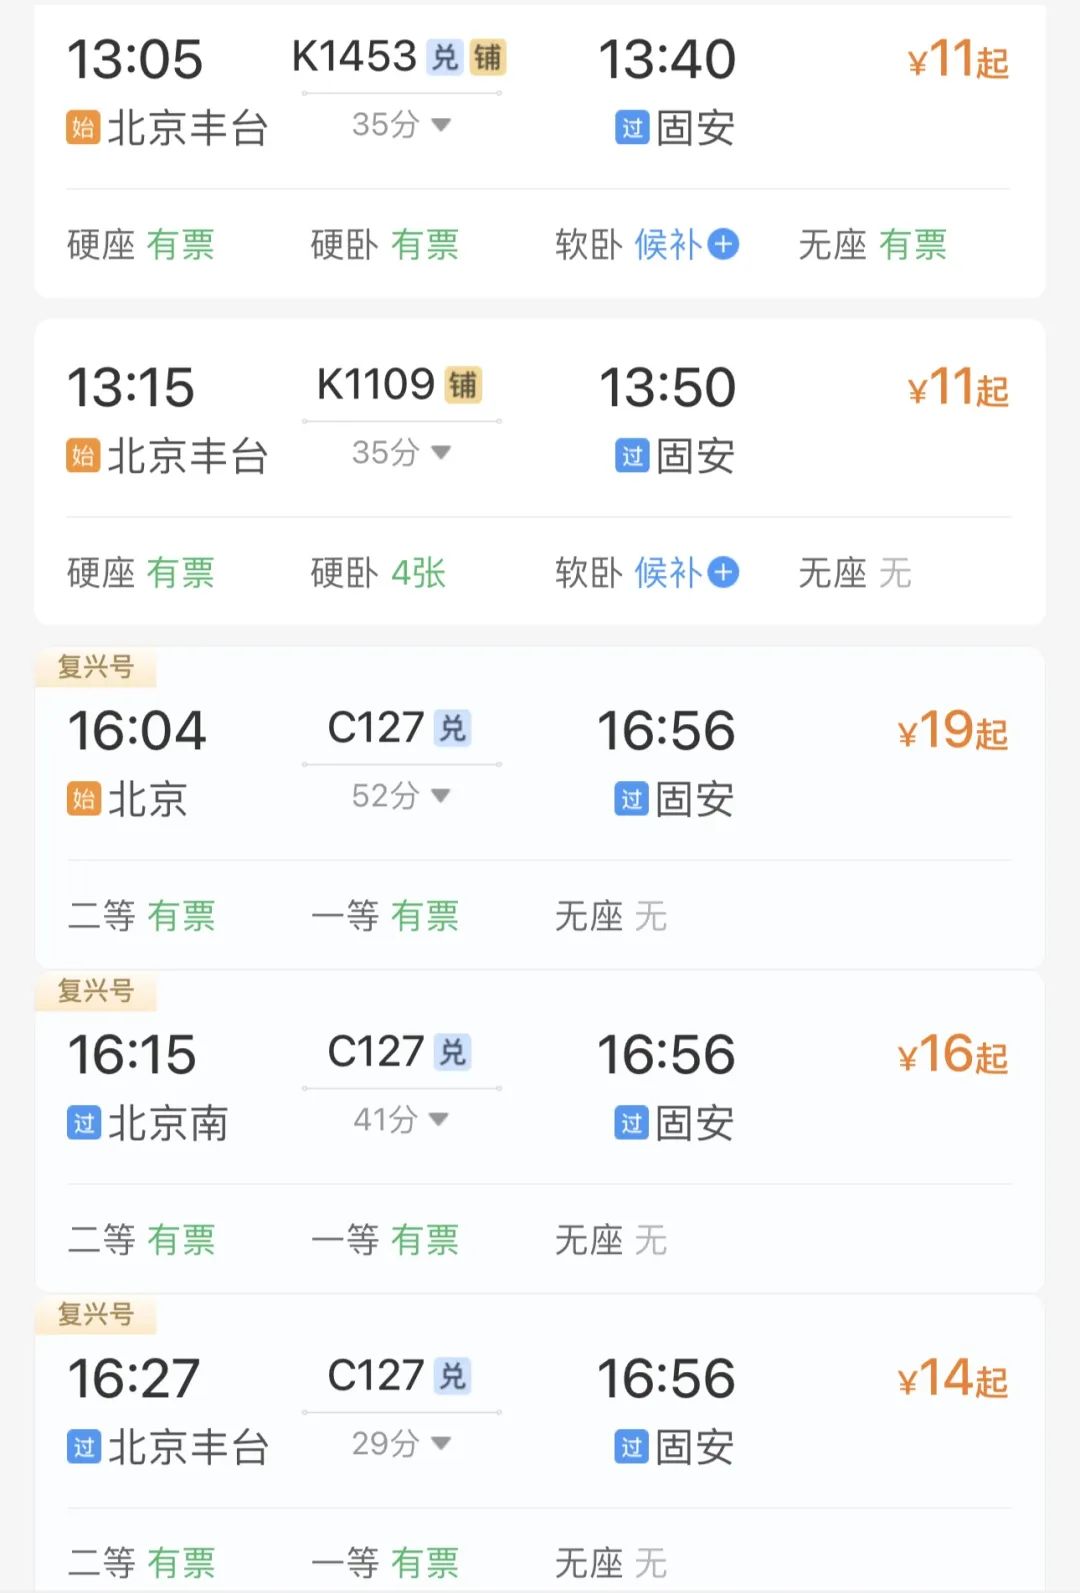Tap the 兑 icon on 16:04 C127
This screenshot has width=1080, height=1593.
(x=453, y=728)
